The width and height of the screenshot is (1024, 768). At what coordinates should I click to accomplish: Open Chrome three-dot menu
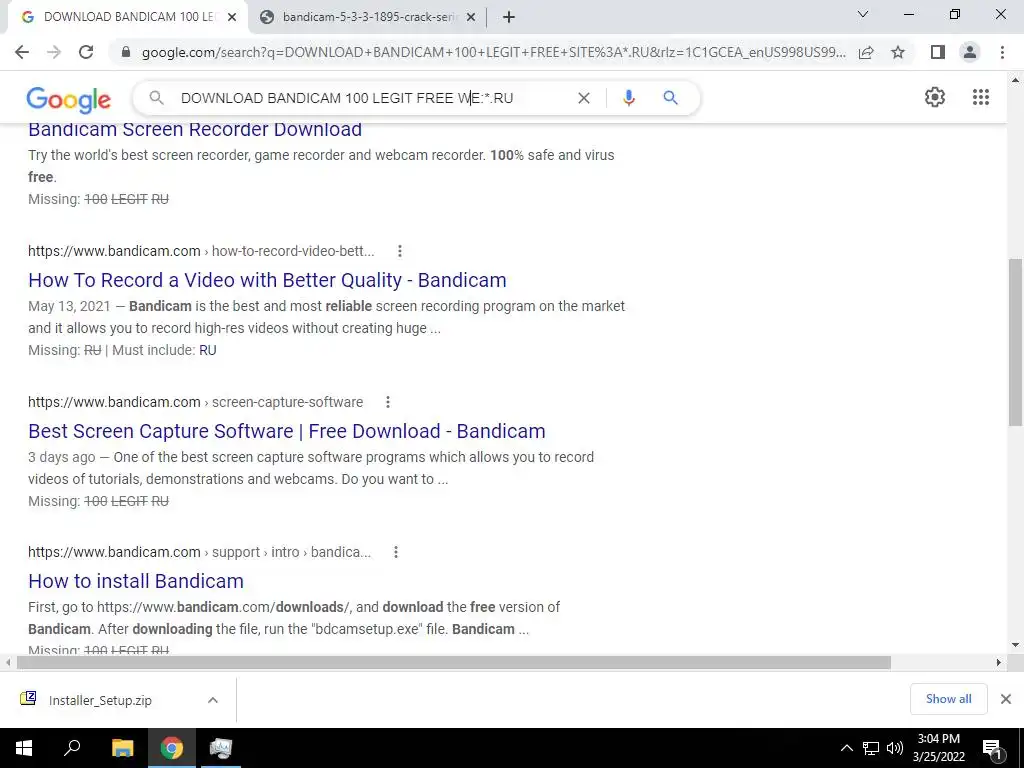point(1002,52)
